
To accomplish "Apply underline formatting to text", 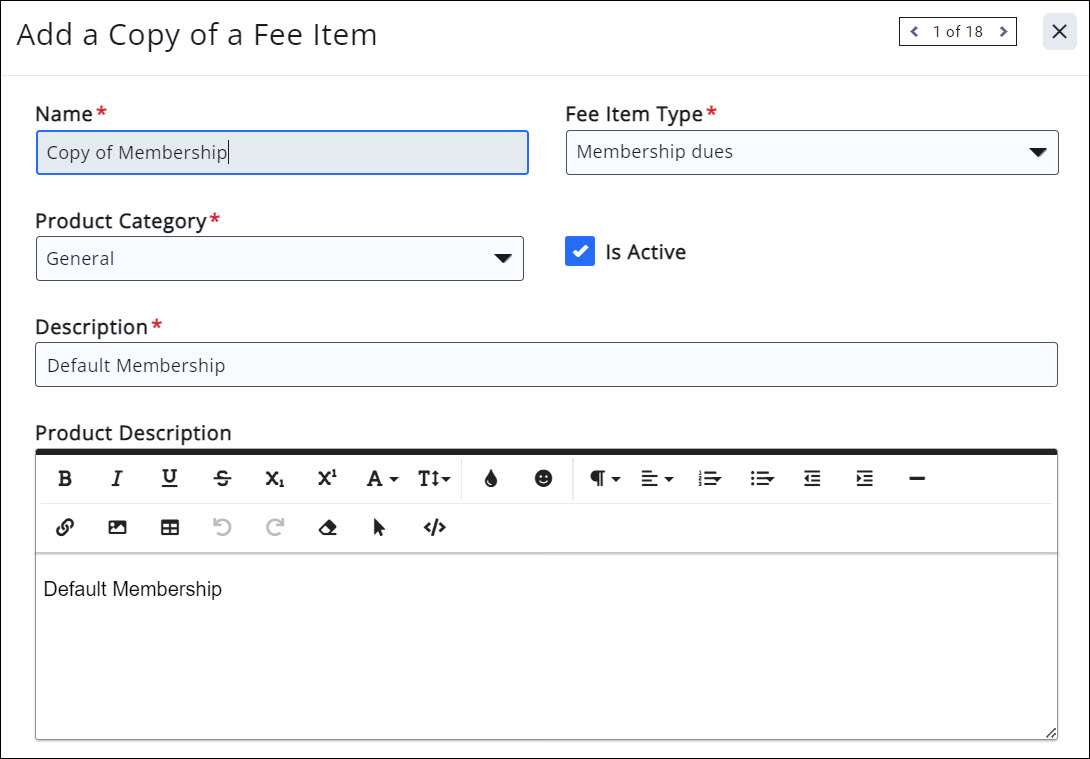I will [170, 479].
